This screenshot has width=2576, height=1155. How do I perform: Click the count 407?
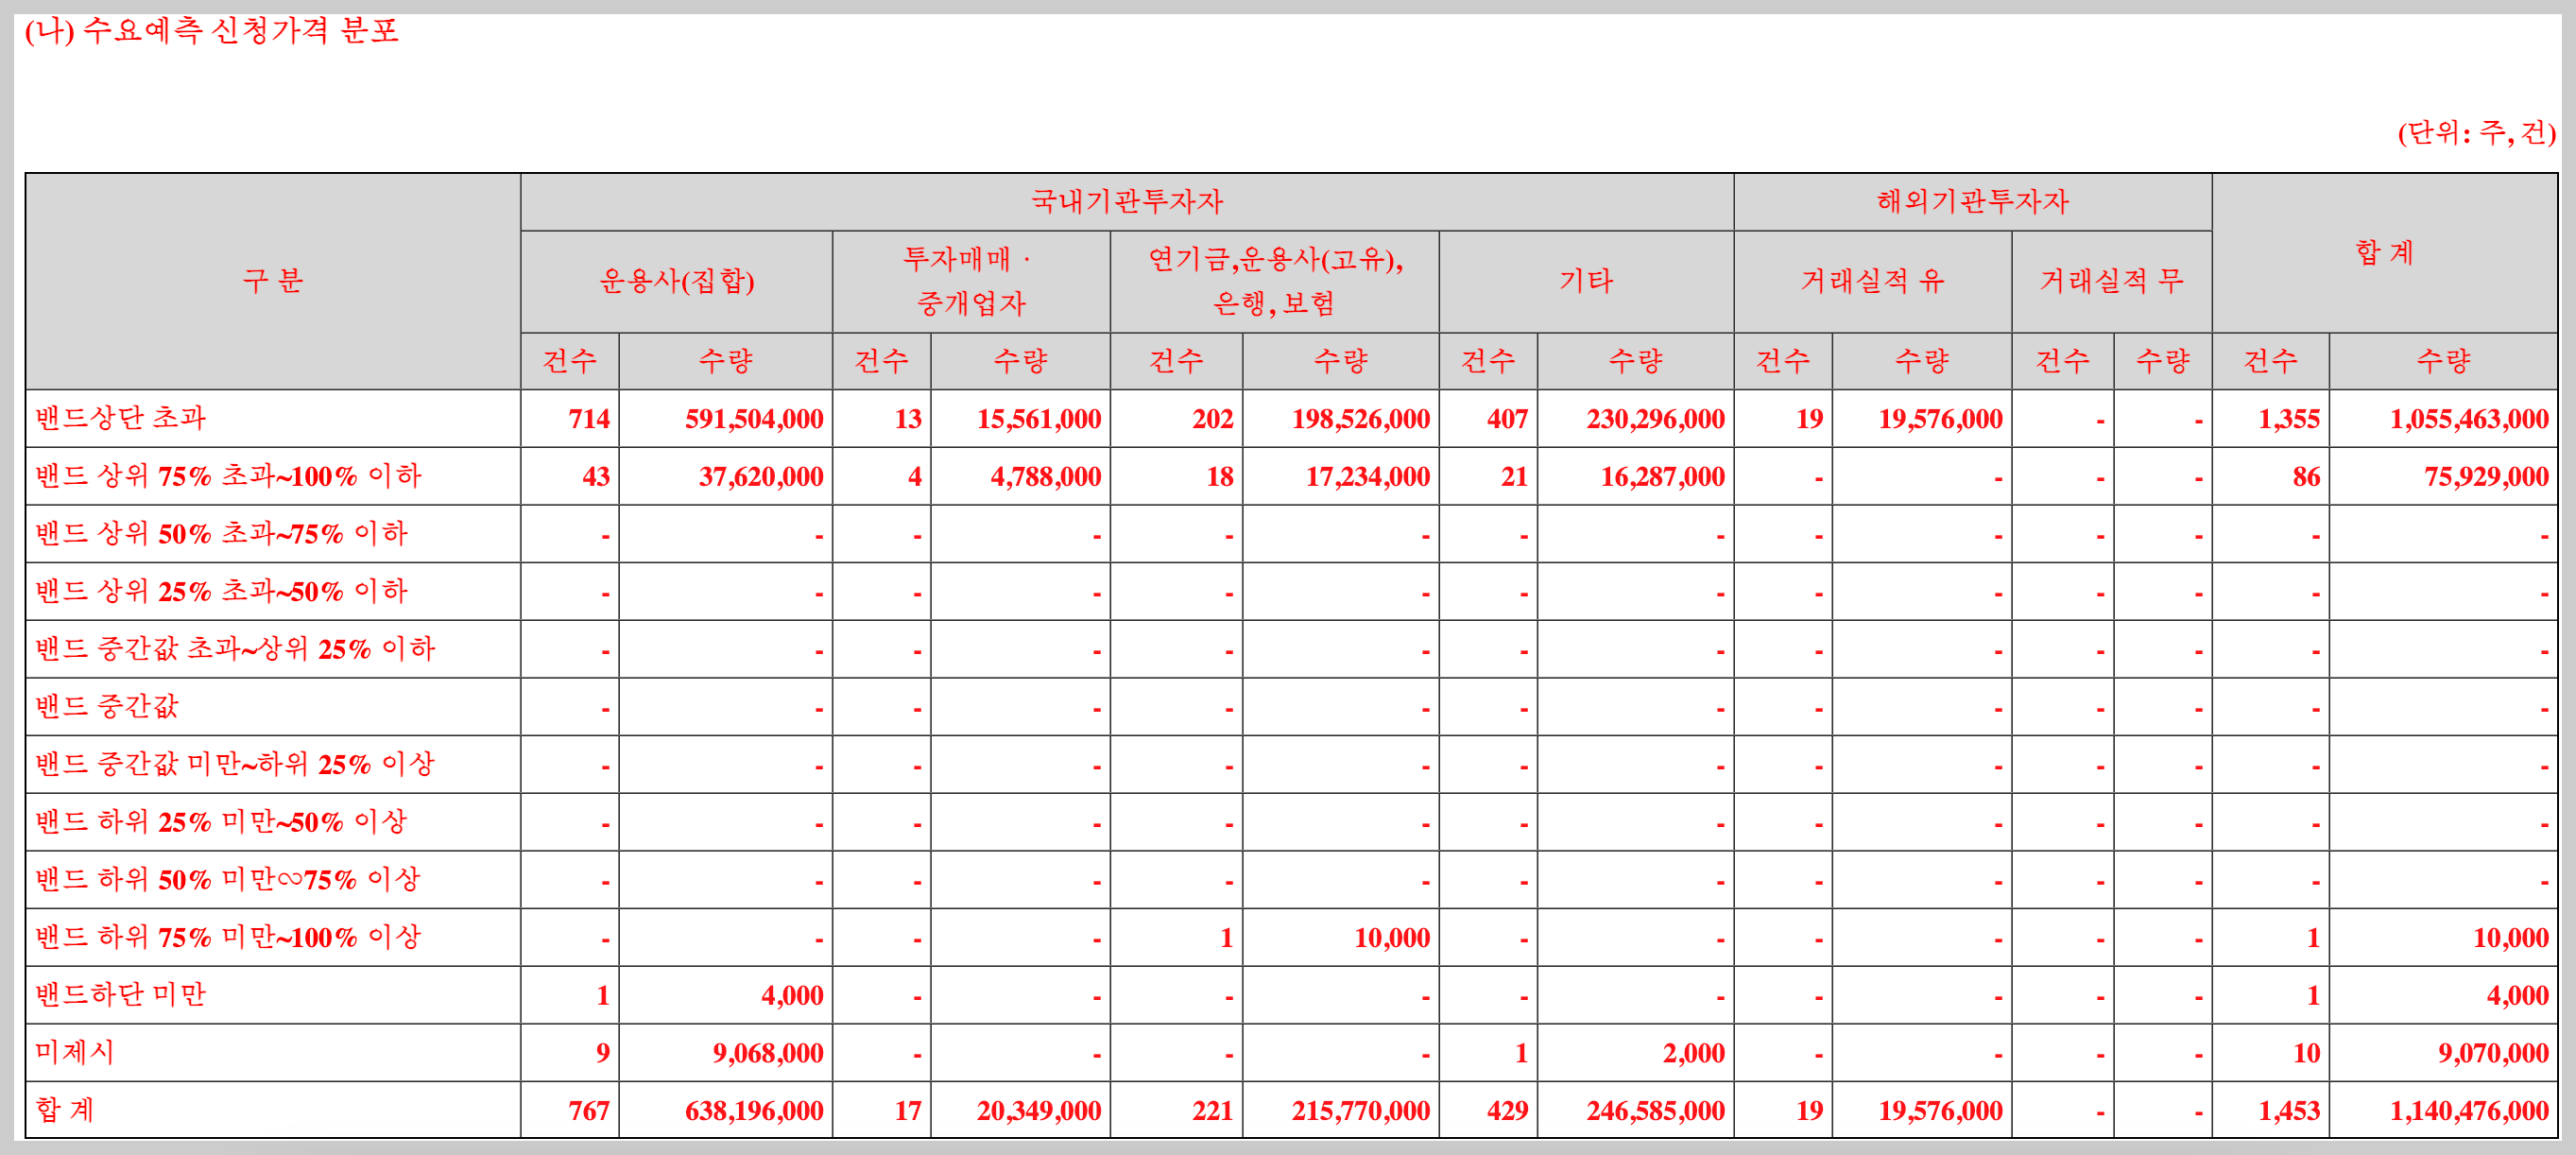click(x=1508, y=419)
